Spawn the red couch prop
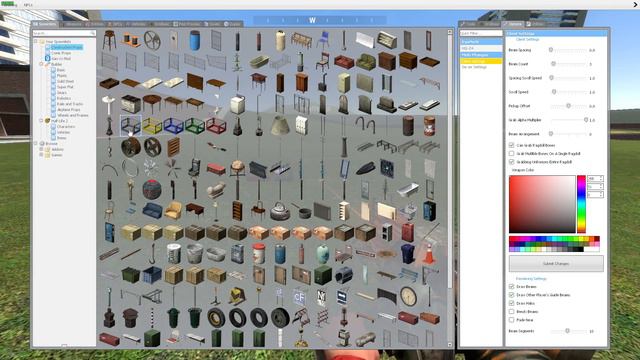Image resolution: width=640 pixels, height=360 pixels. pos(344,62)
